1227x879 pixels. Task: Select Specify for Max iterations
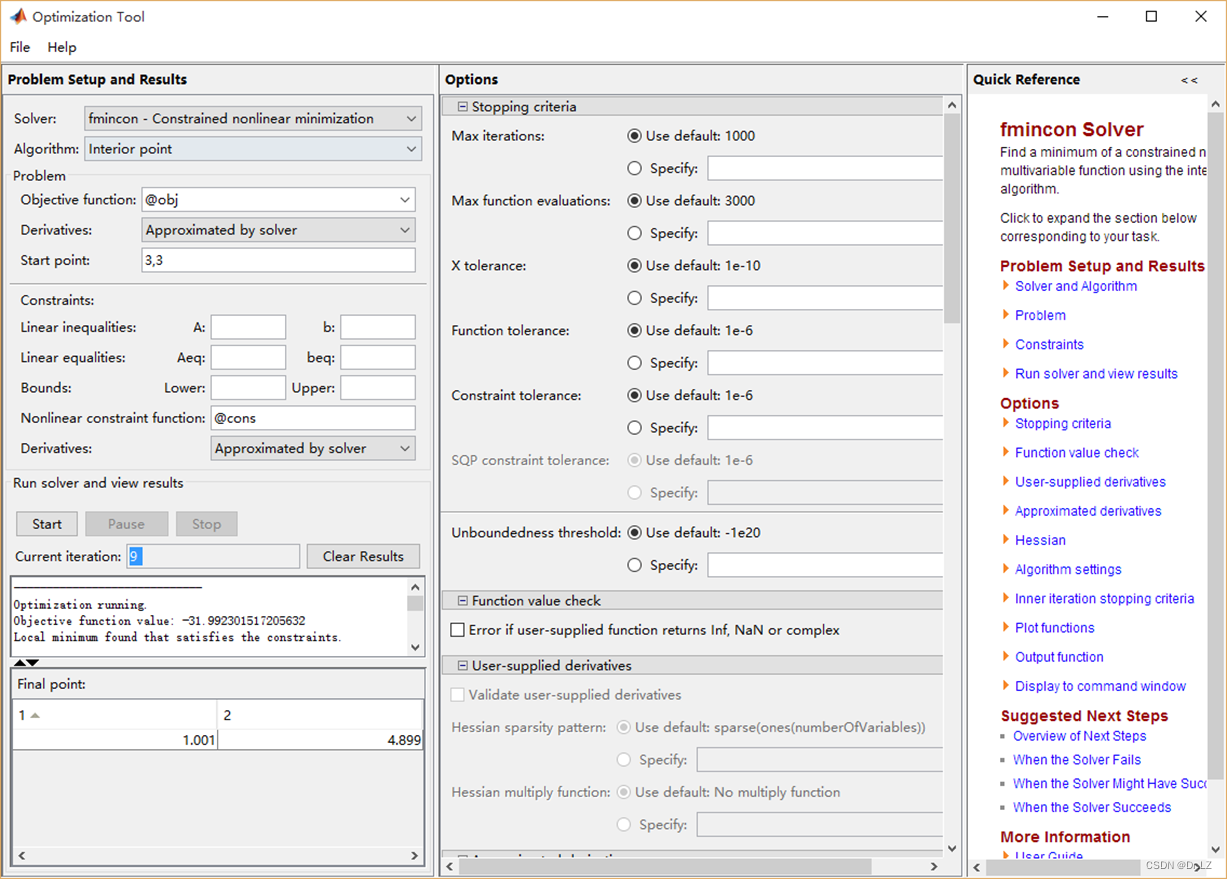(634, 168)
